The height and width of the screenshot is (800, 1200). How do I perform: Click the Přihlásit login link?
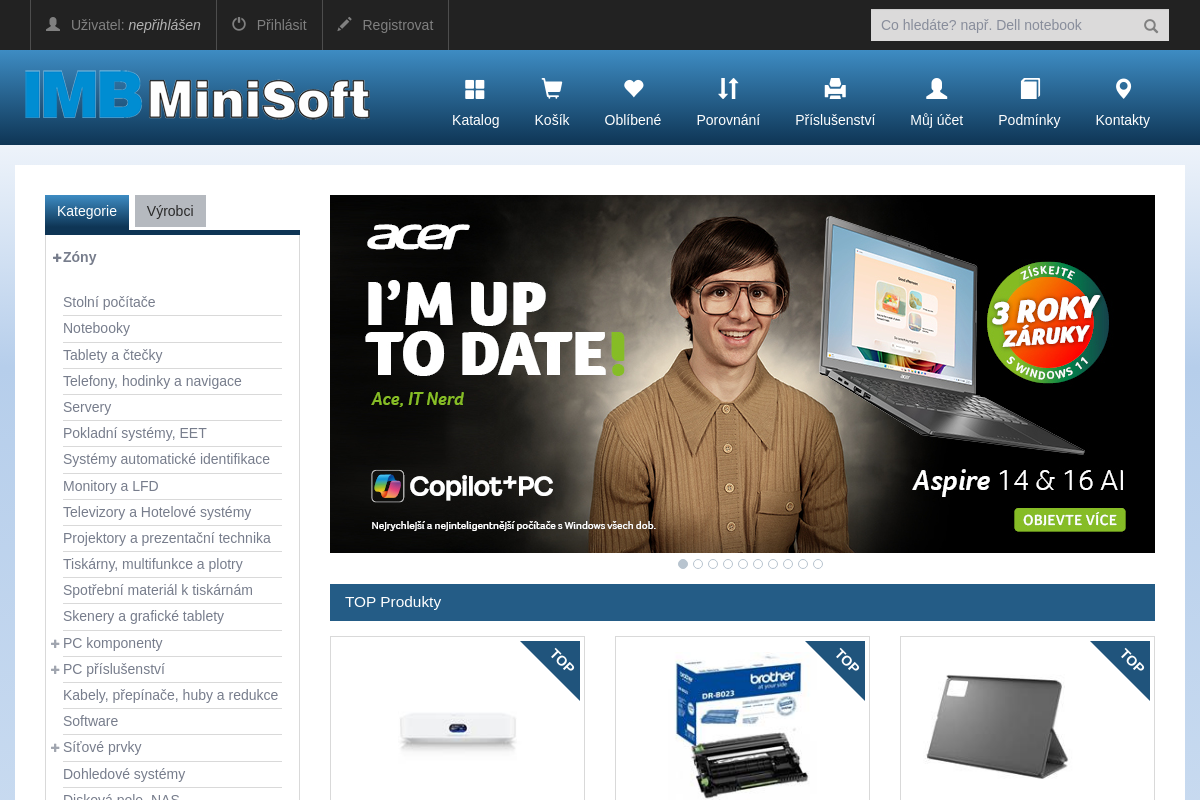pos(282,25)
